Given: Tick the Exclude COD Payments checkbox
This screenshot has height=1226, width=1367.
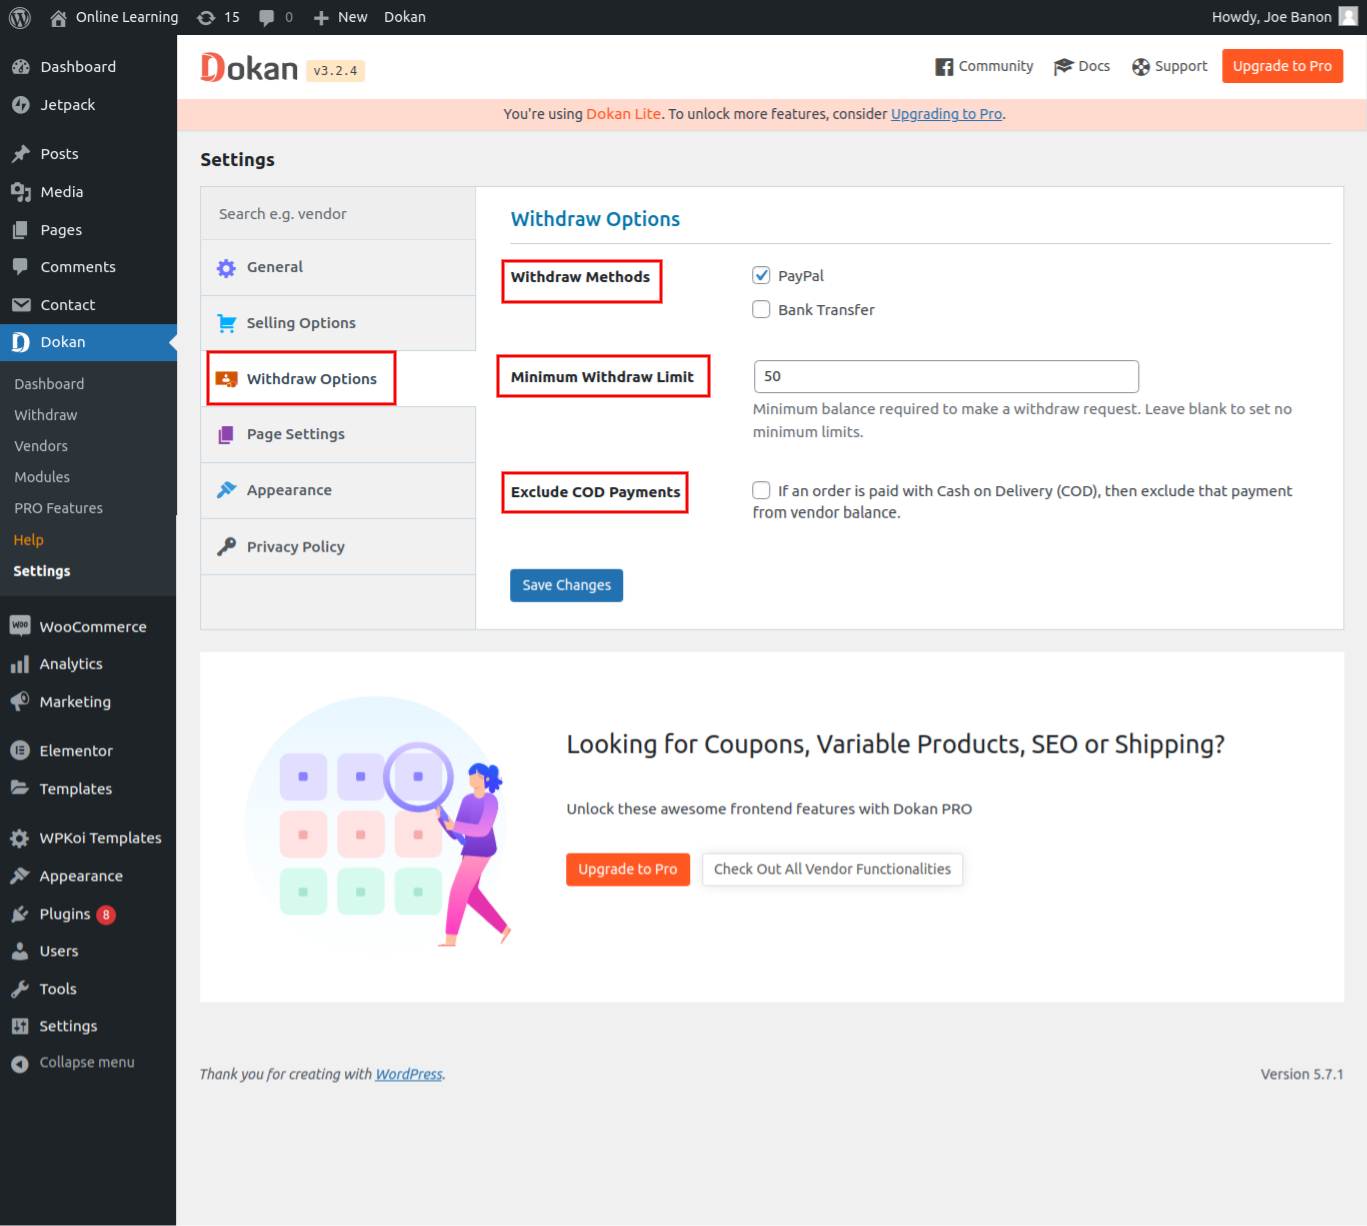Looking at the screenshot, I should pos(762,490).
